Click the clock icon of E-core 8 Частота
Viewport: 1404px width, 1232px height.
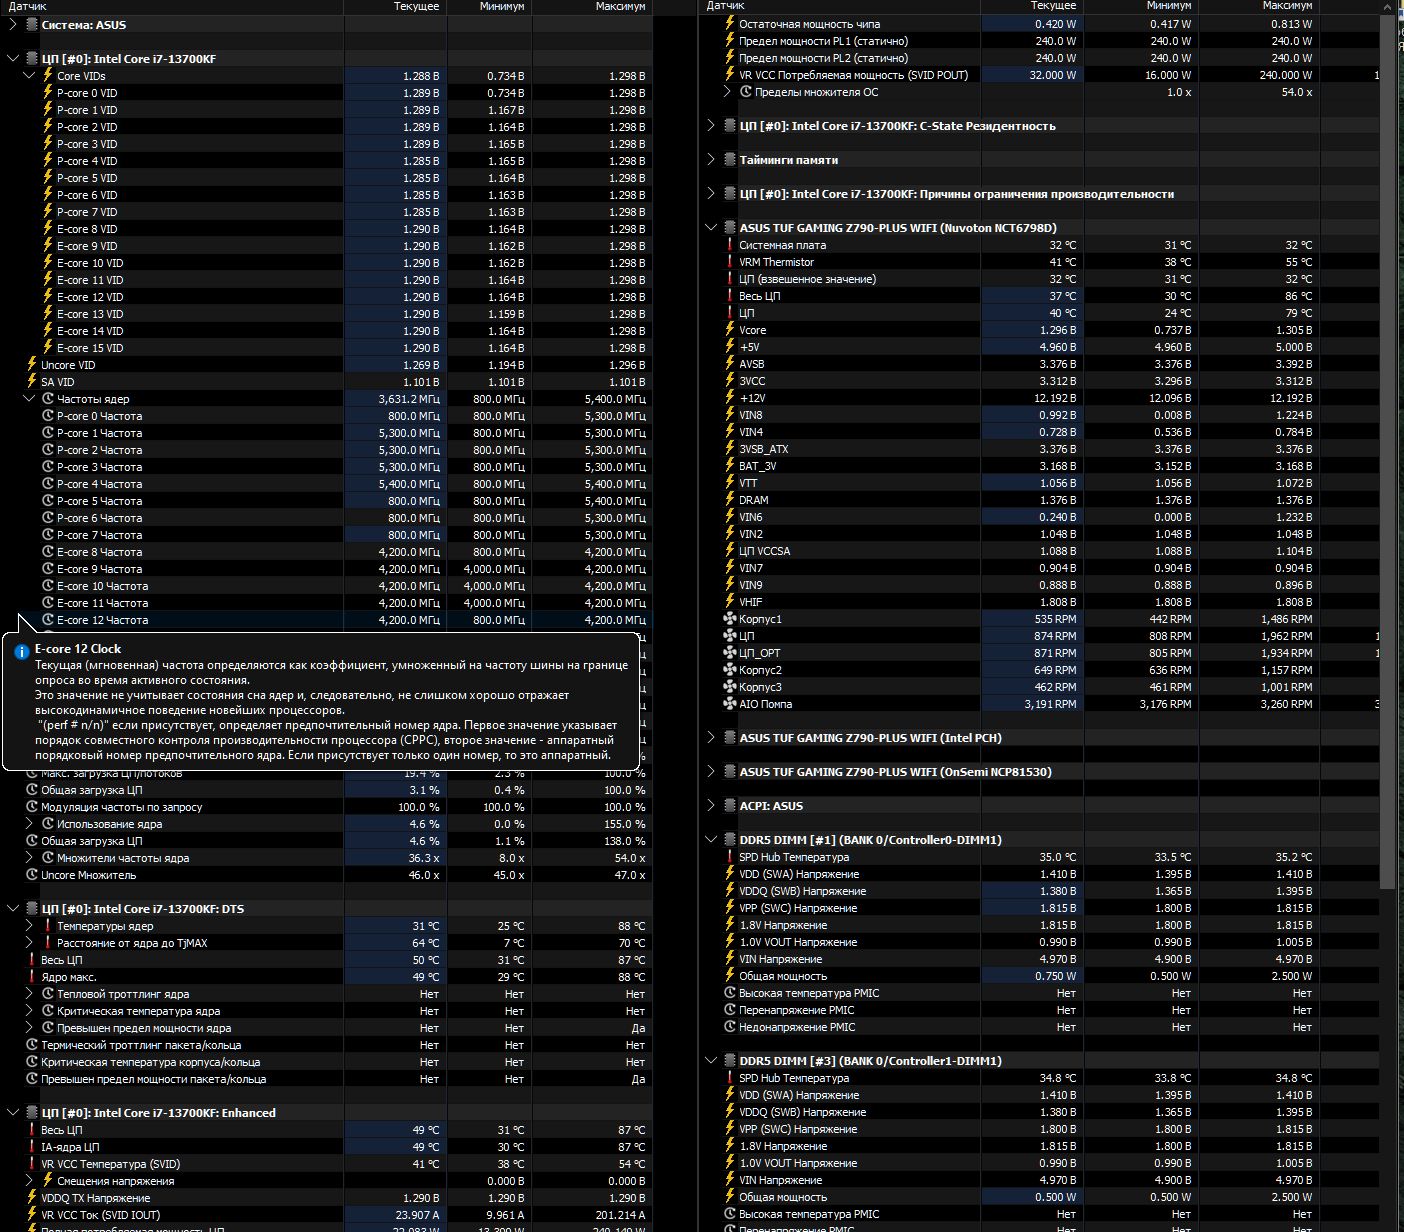(x=47, y=552)
